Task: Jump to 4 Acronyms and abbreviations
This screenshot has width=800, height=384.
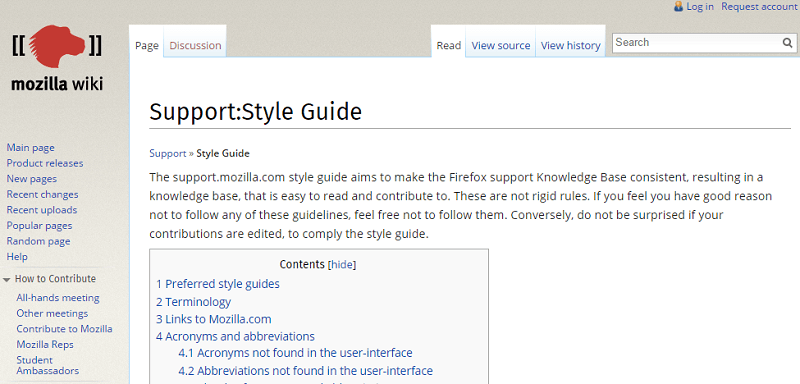Action: tap(235, 337)
